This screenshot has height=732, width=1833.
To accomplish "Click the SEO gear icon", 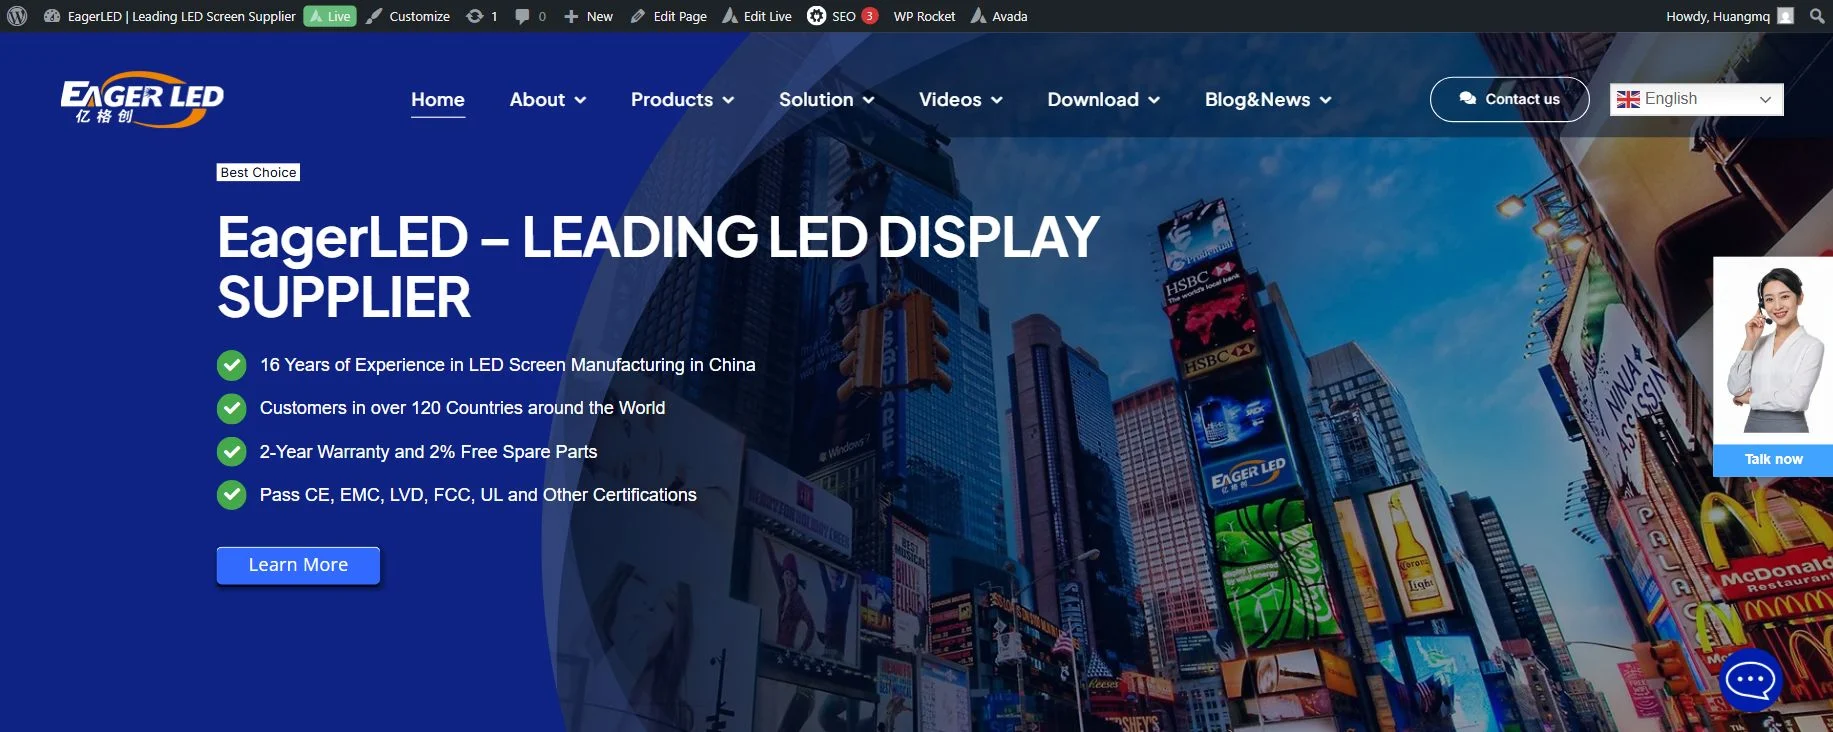I will pos(817,16).
